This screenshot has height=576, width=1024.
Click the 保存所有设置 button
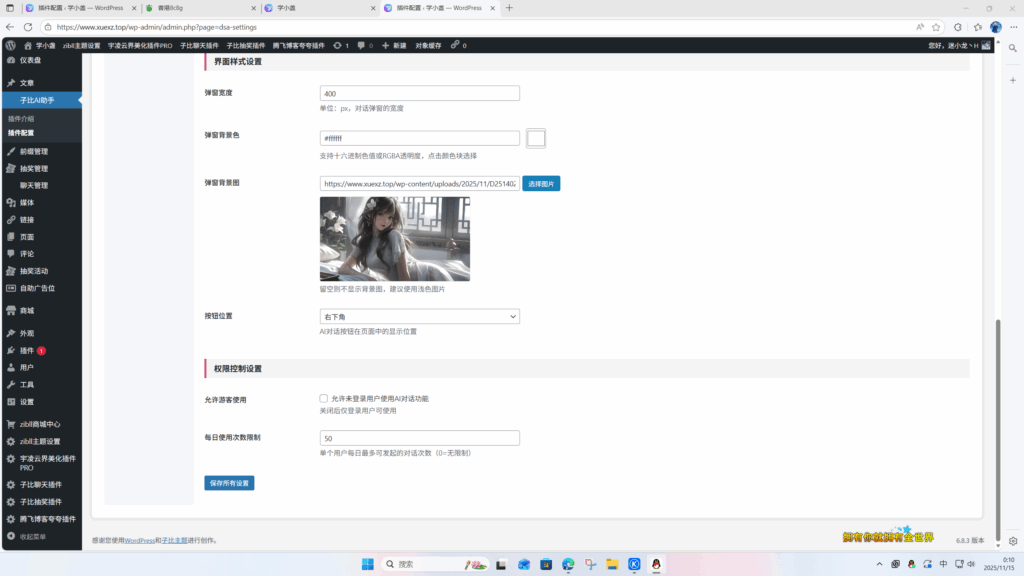(x=231, y=483)
